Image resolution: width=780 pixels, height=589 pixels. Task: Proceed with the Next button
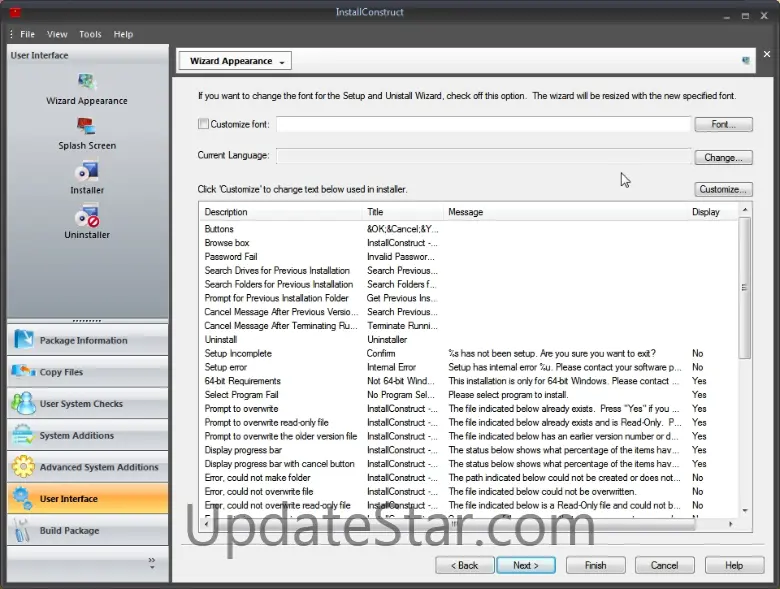[526, 565]
